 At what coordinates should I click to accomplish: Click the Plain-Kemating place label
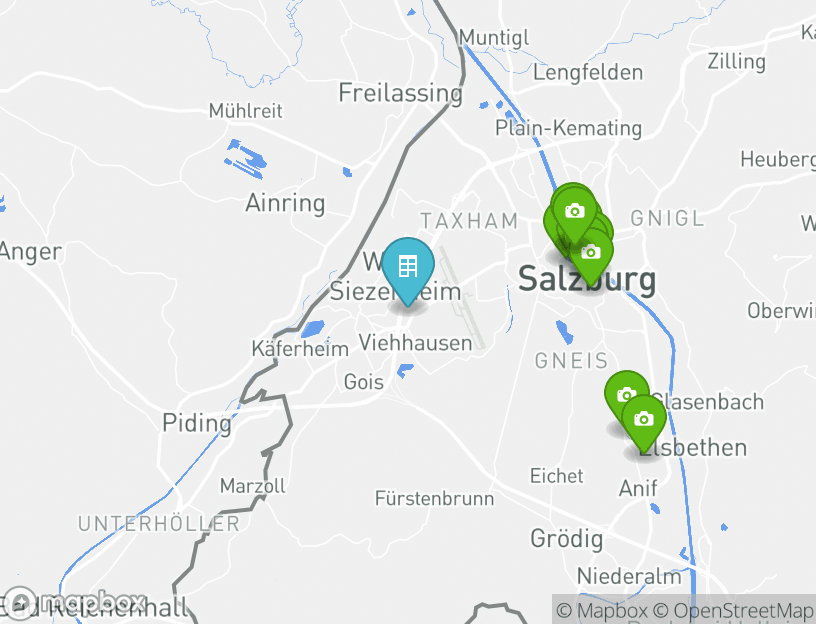click(x=568, y=128)
